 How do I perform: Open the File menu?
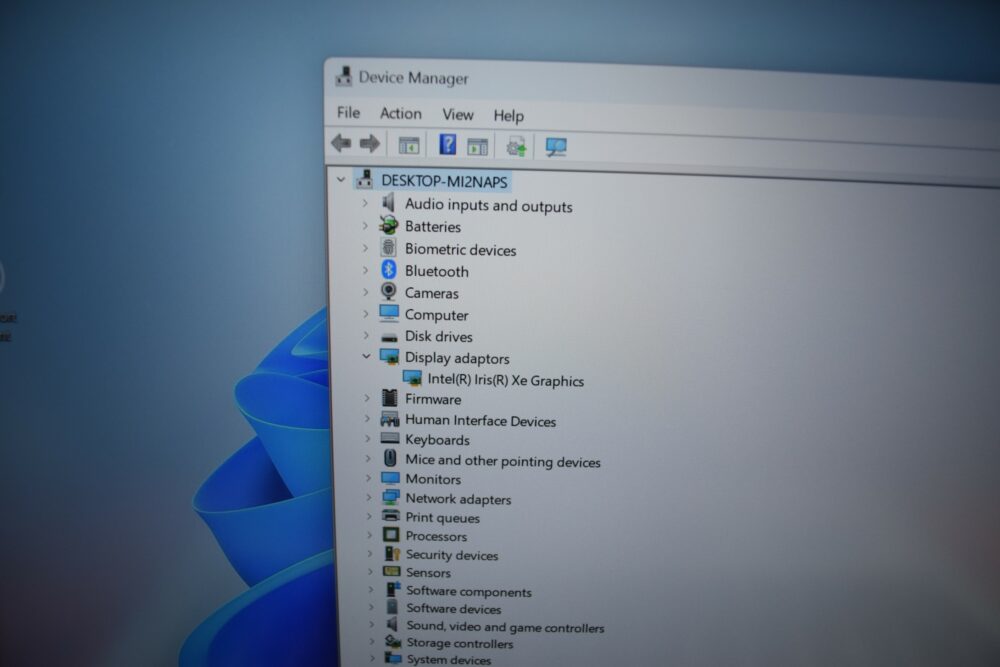coord(348,113)
